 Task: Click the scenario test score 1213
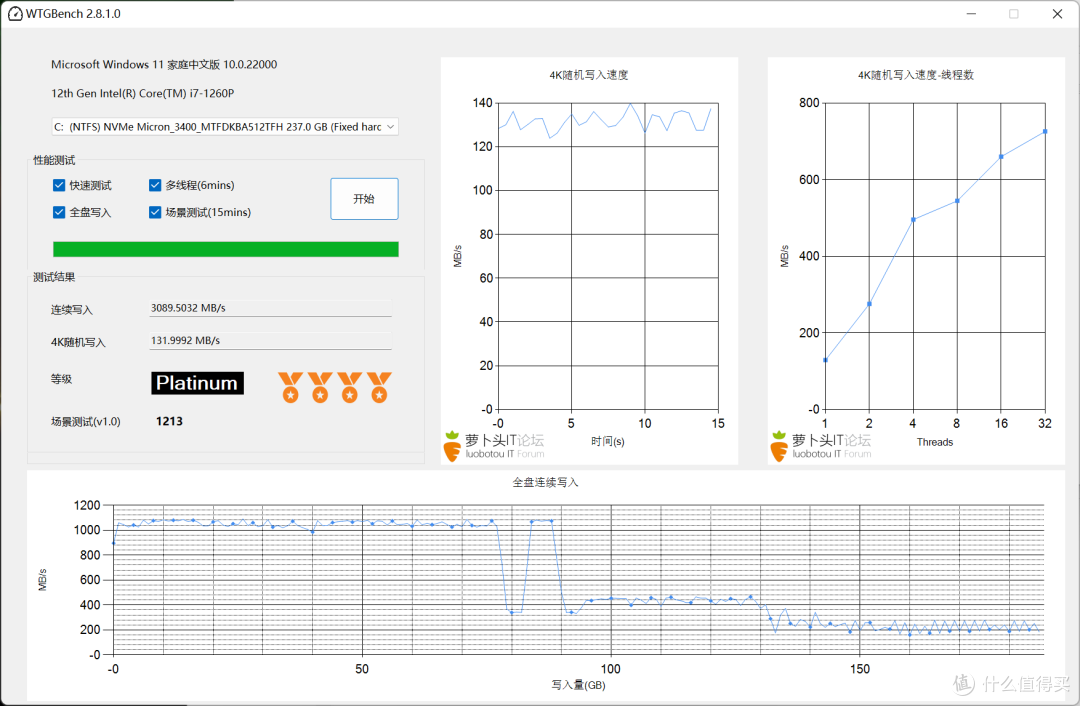pos(169,422)
